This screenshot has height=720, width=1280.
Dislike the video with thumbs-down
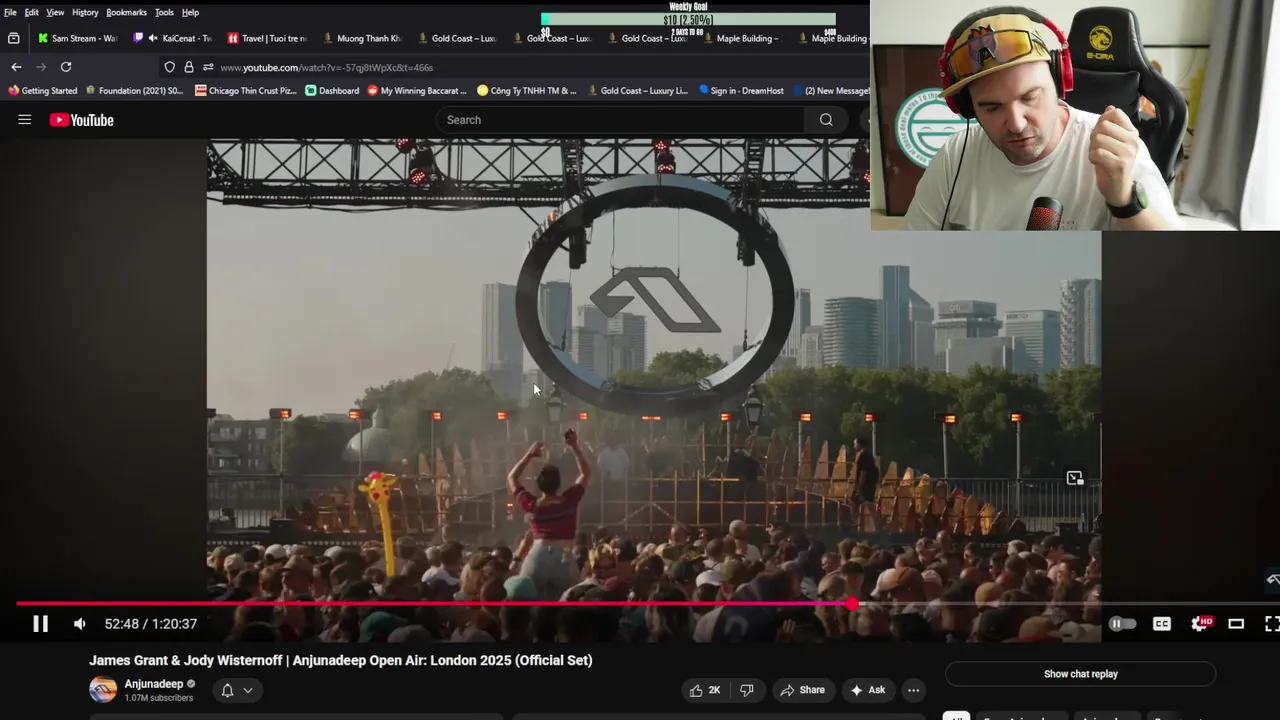pyautogui.click(x=747, y=690)
